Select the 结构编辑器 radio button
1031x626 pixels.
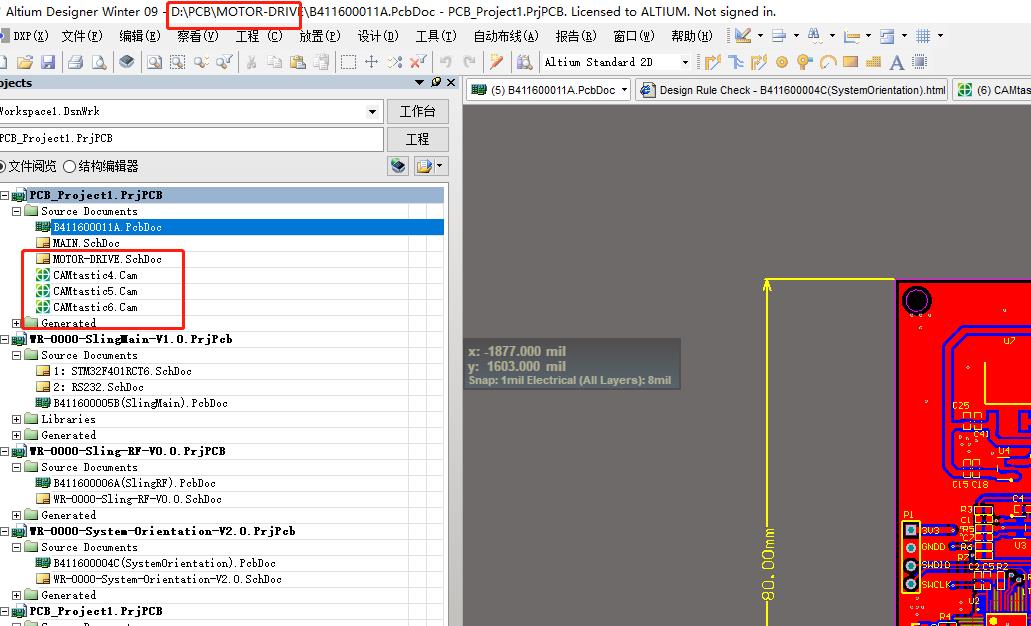pyautogui.click(x=101, y=166)
